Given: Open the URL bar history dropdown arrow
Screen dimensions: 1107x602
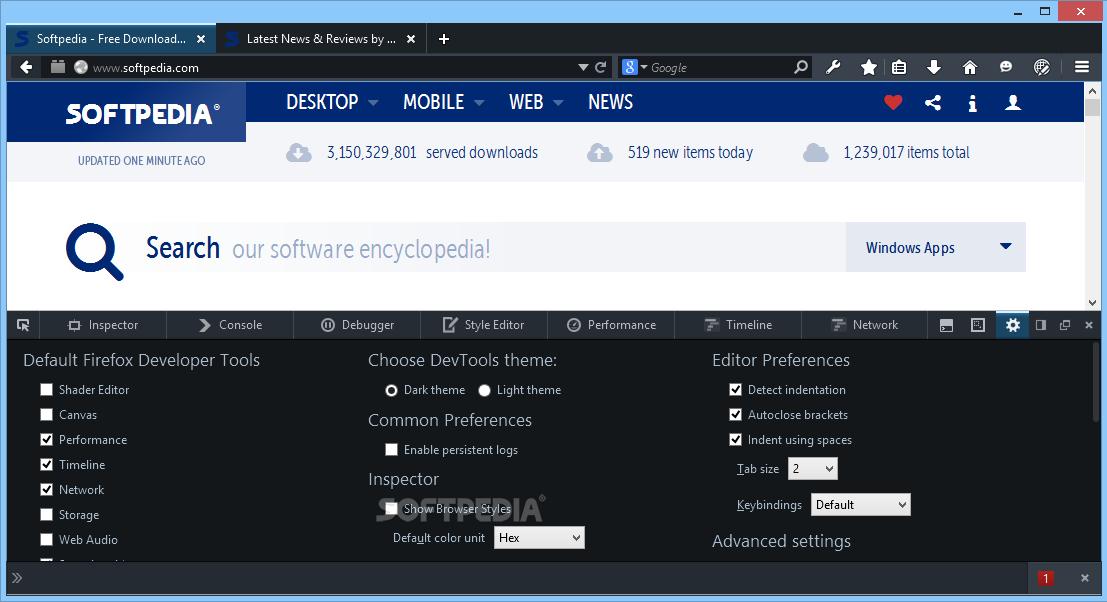Looking at the screenshot, I should tap(583, 68).
